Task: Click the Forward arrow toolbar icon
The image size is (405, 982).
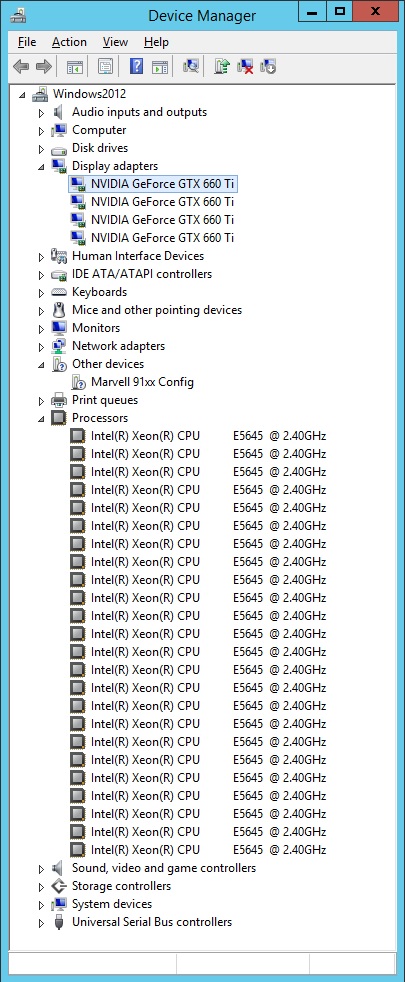Action: click(43, 66)
